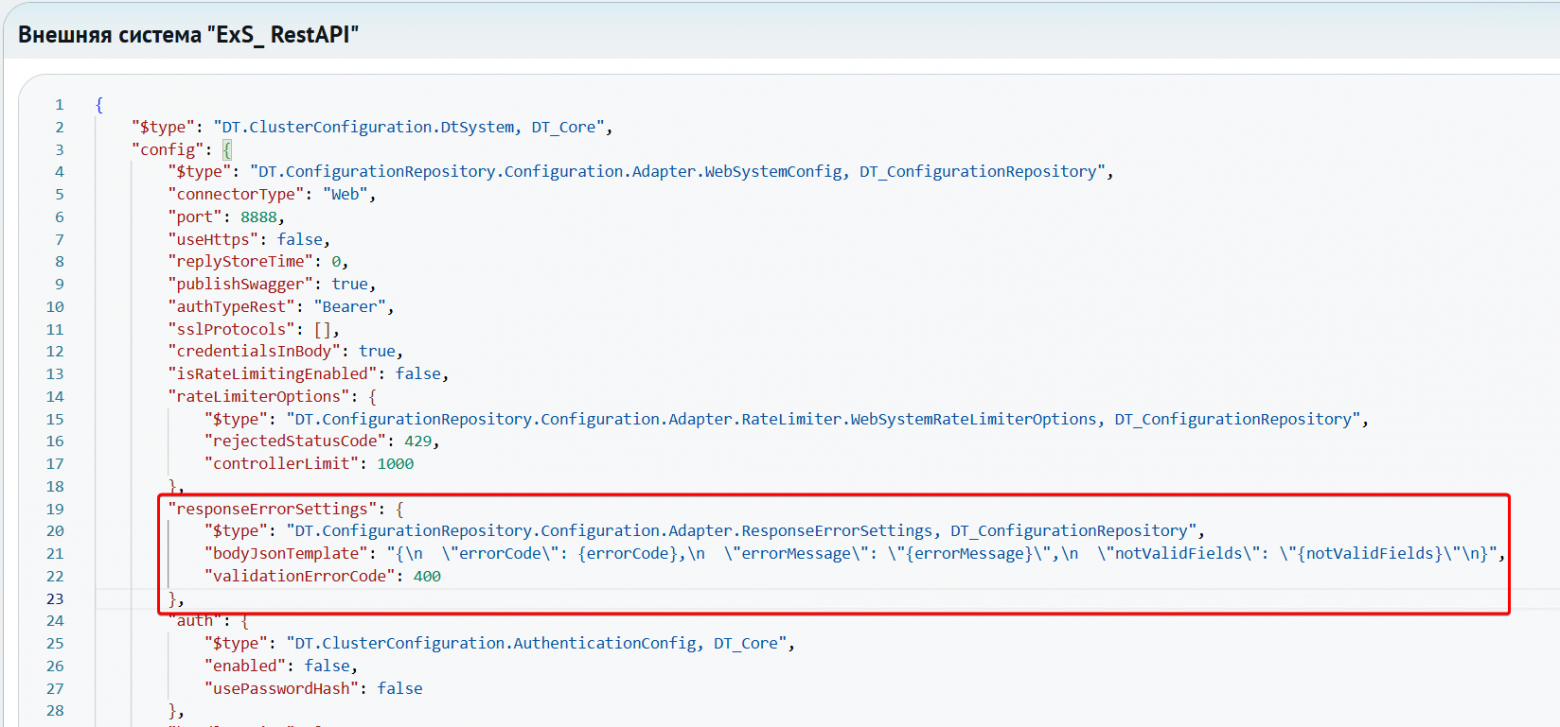1560x727 pixels.
Task: Click the WebSystemRateLimiterOptions type string
Action: (822, 419)
